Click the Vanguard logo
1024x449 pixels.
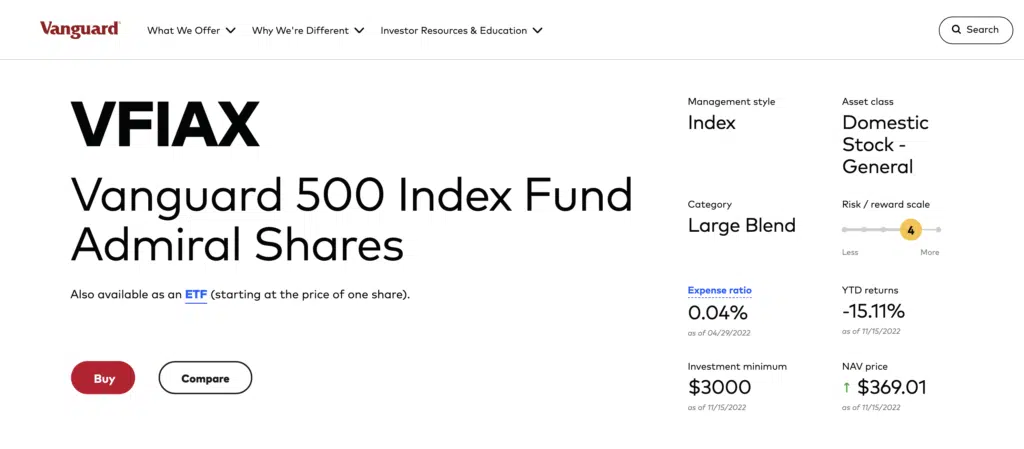[80, 30]
